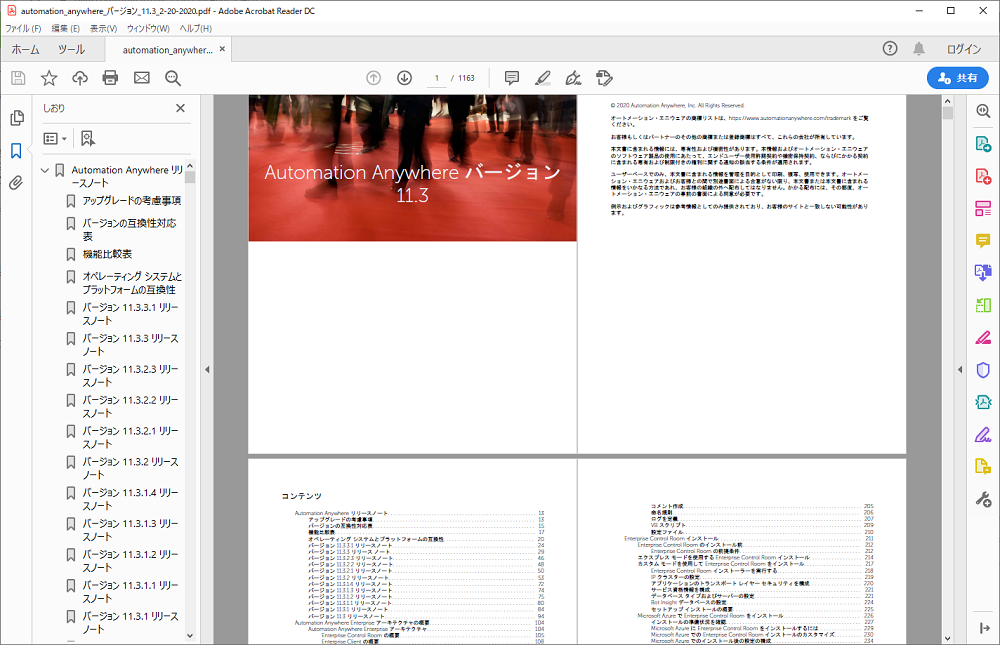Open the 編集 menu
This screenshot has width=1000, height=645.
click(66, 29)
